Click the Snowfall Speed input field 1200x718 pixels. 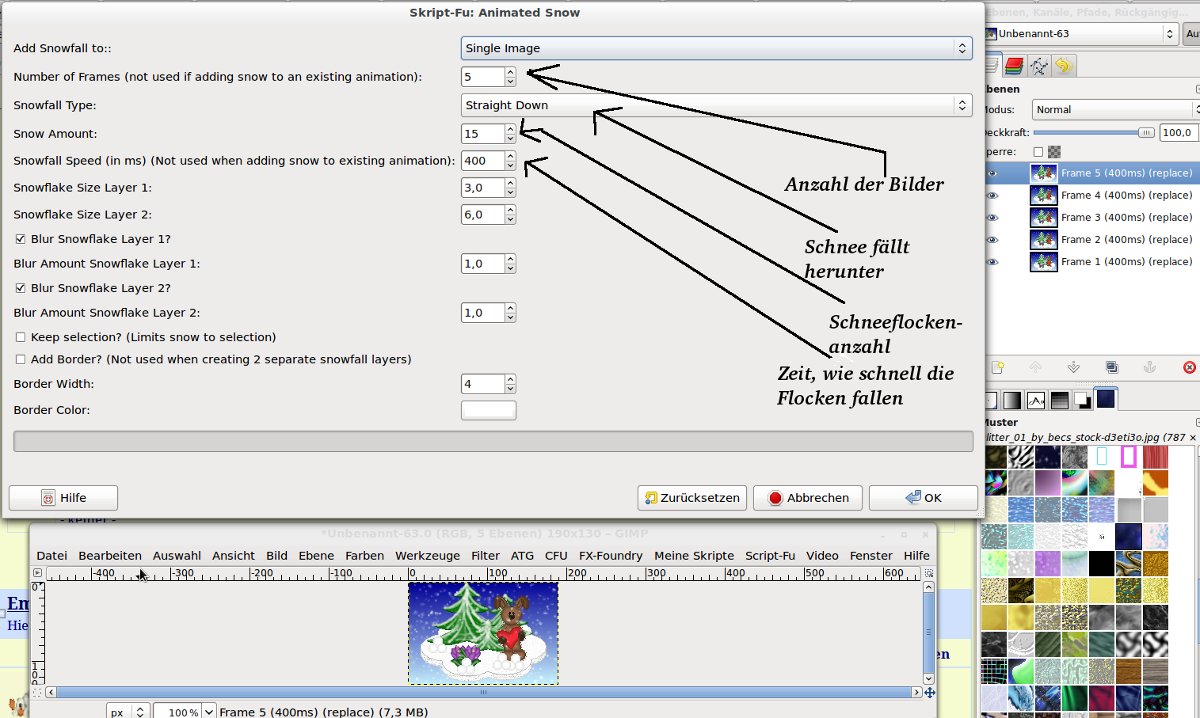click(x=482, y=160)
